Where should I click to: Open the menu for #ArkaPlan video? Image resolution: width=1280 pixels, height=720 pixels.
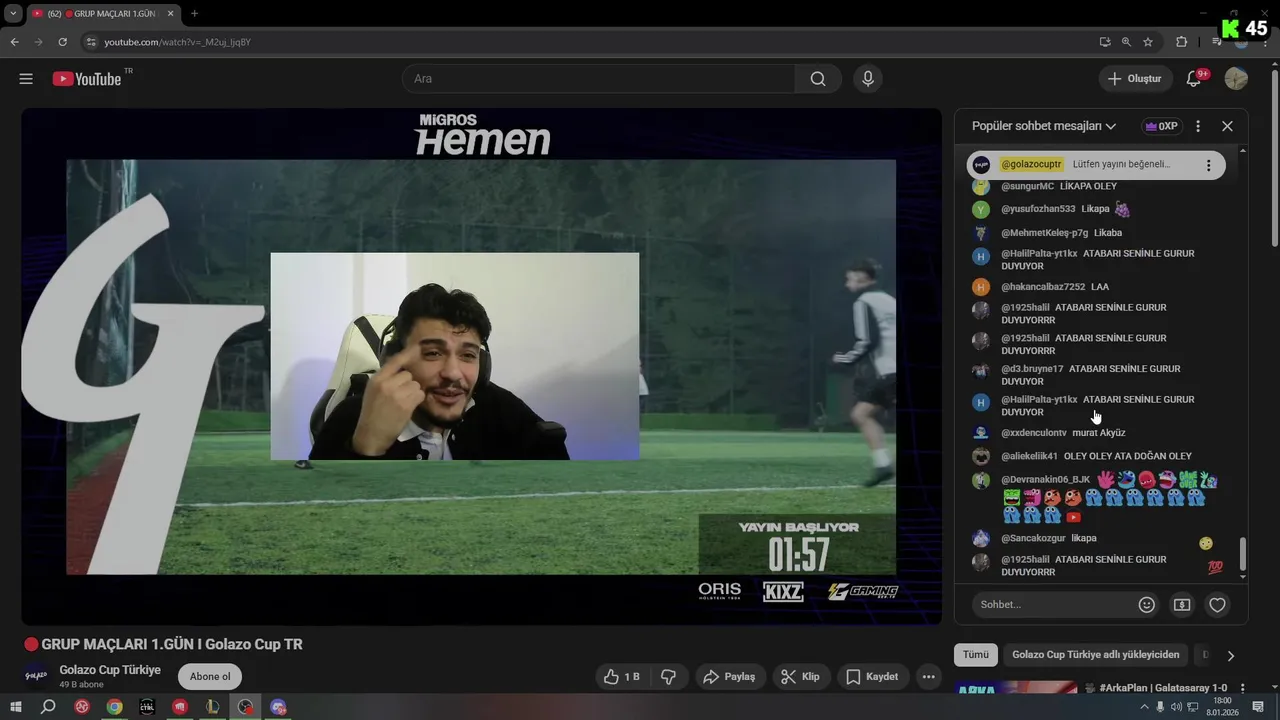1243,689
